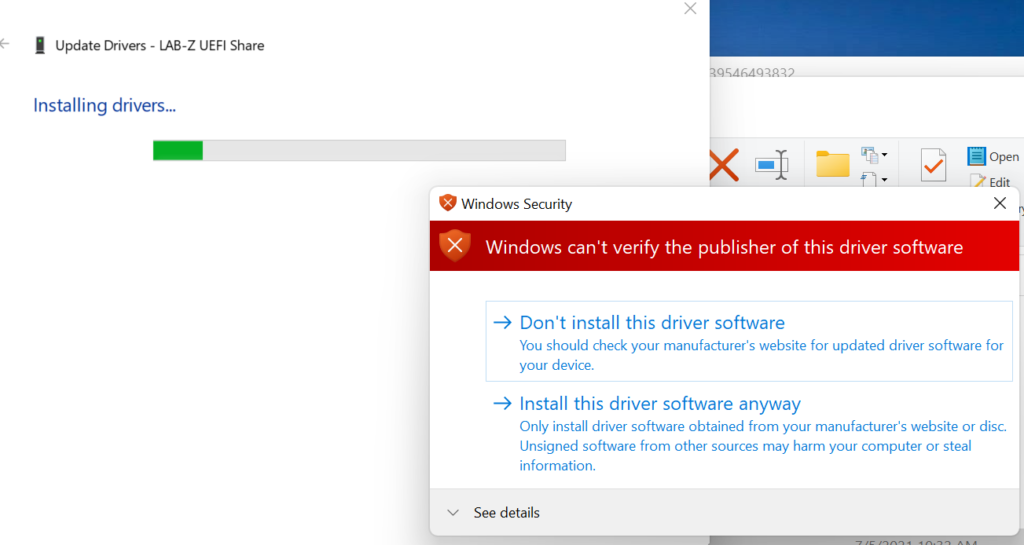
Task: Expand See details chevron
Action: (453, 513)
